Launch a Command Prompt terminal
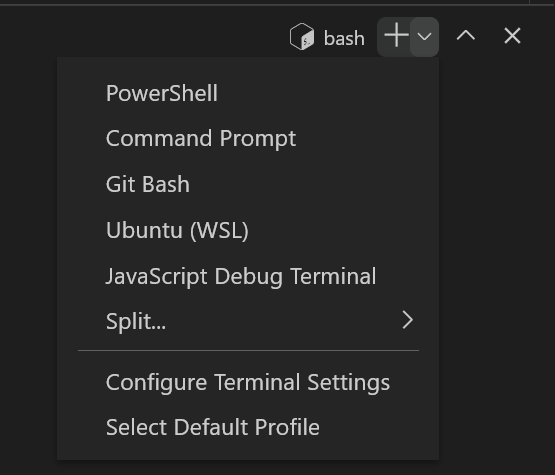This screenshot has width=555, height=475. (x=248, y=138)
